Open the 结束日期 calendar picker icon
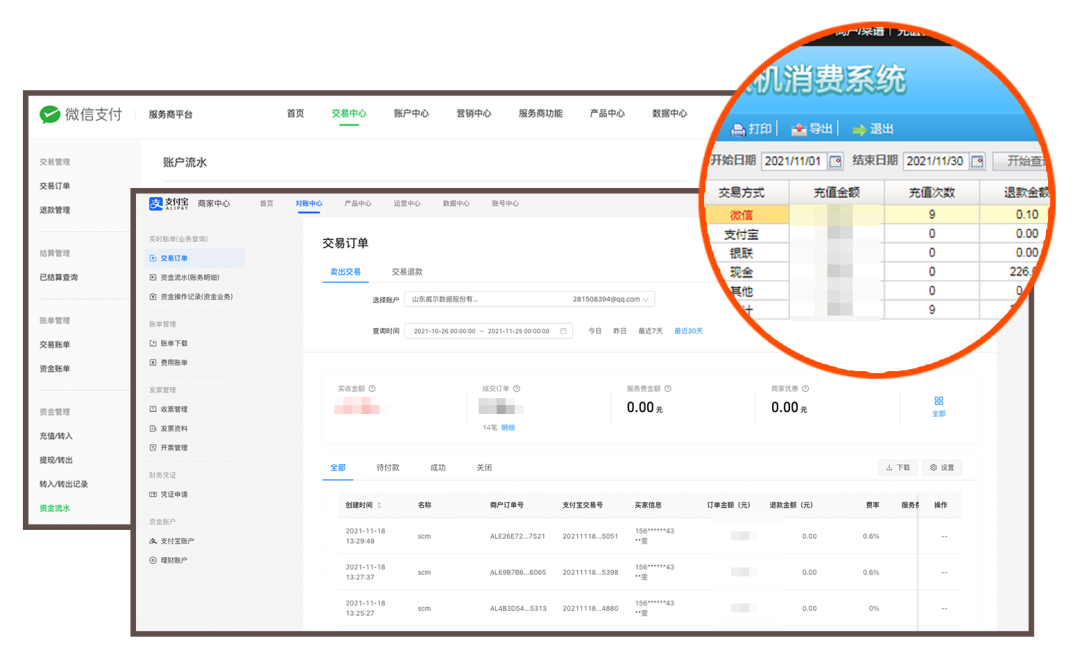1080x661 pixels. pyautogui.click(x=977, y=162)
